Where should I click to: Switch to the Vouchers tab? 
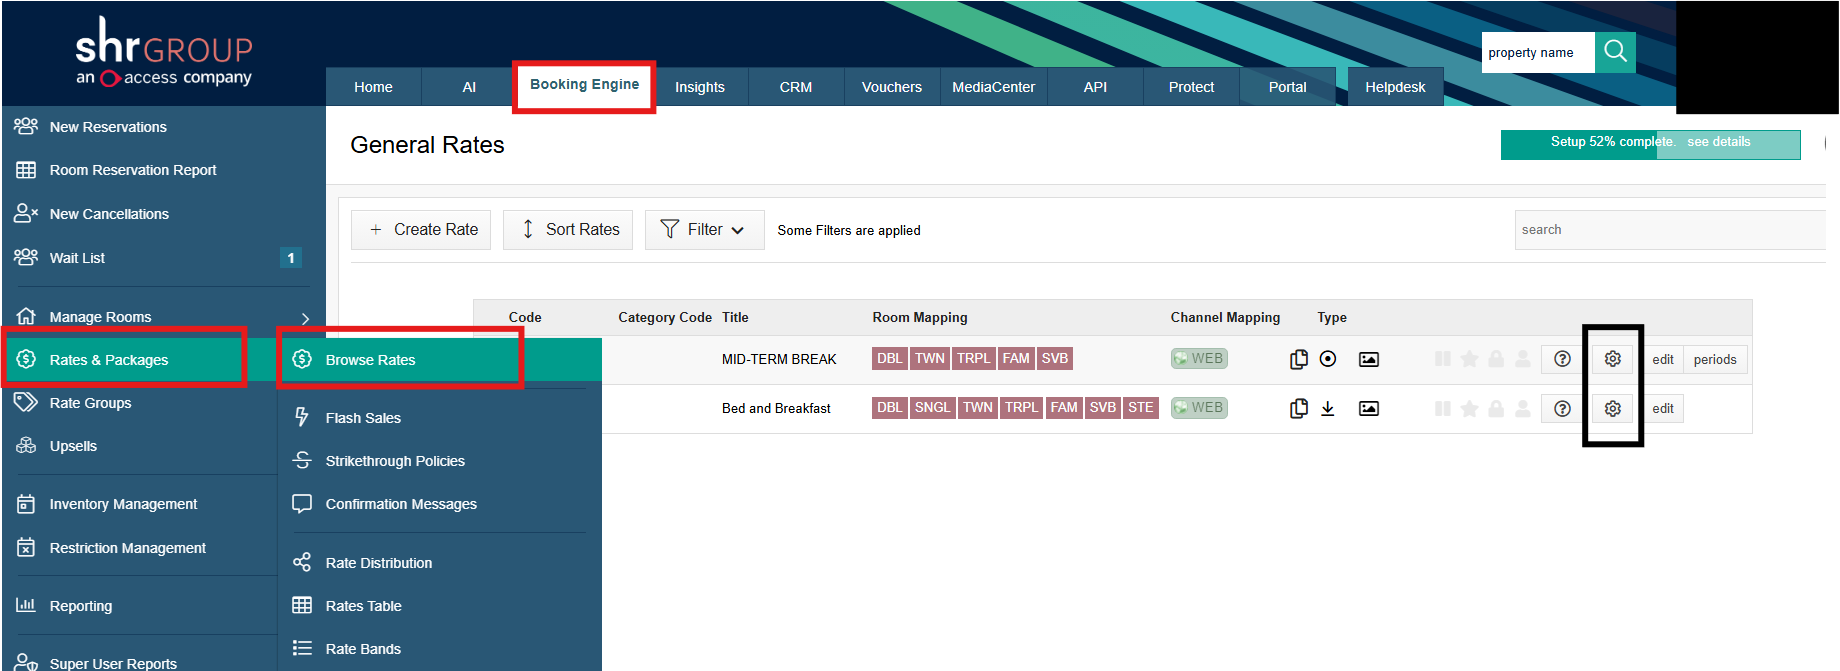click(x=892, y=87)
